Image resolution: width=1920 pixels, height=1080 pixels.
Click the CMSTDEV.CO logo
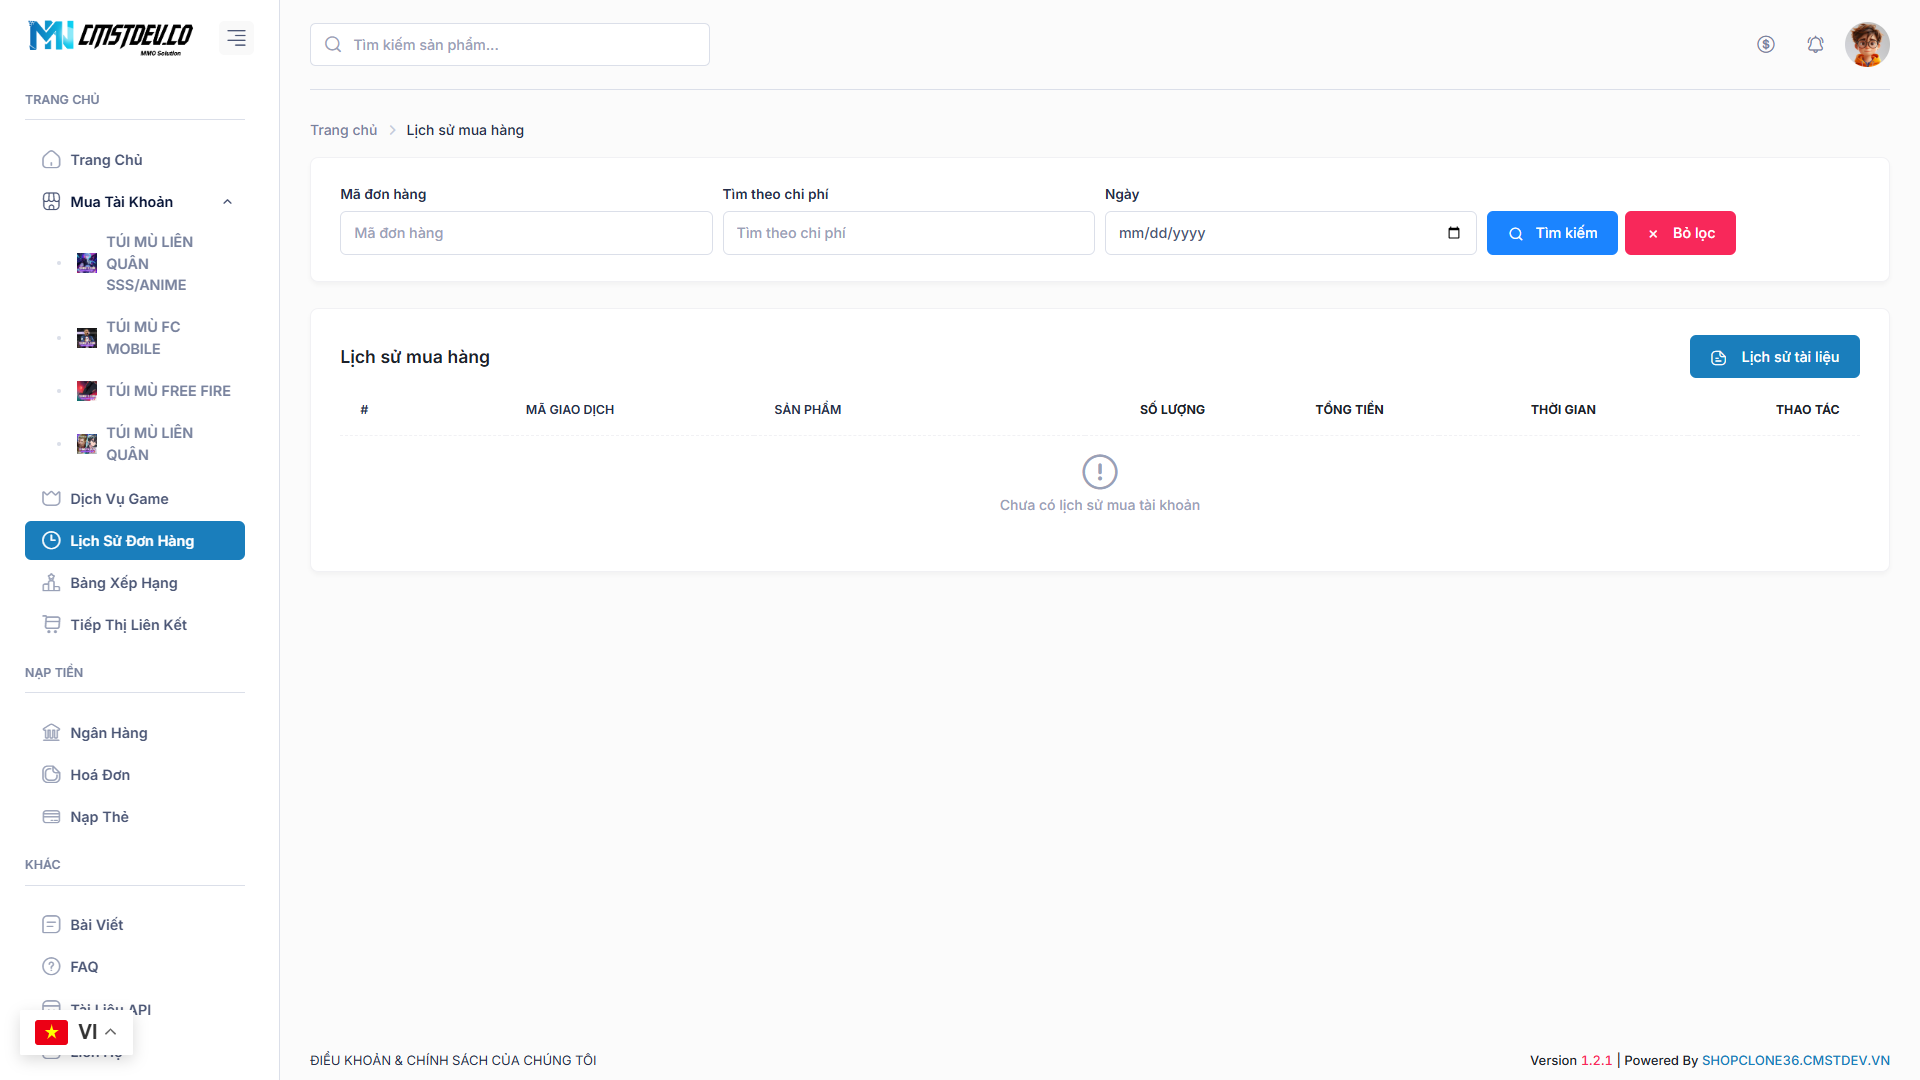click(x=111, y=37)
